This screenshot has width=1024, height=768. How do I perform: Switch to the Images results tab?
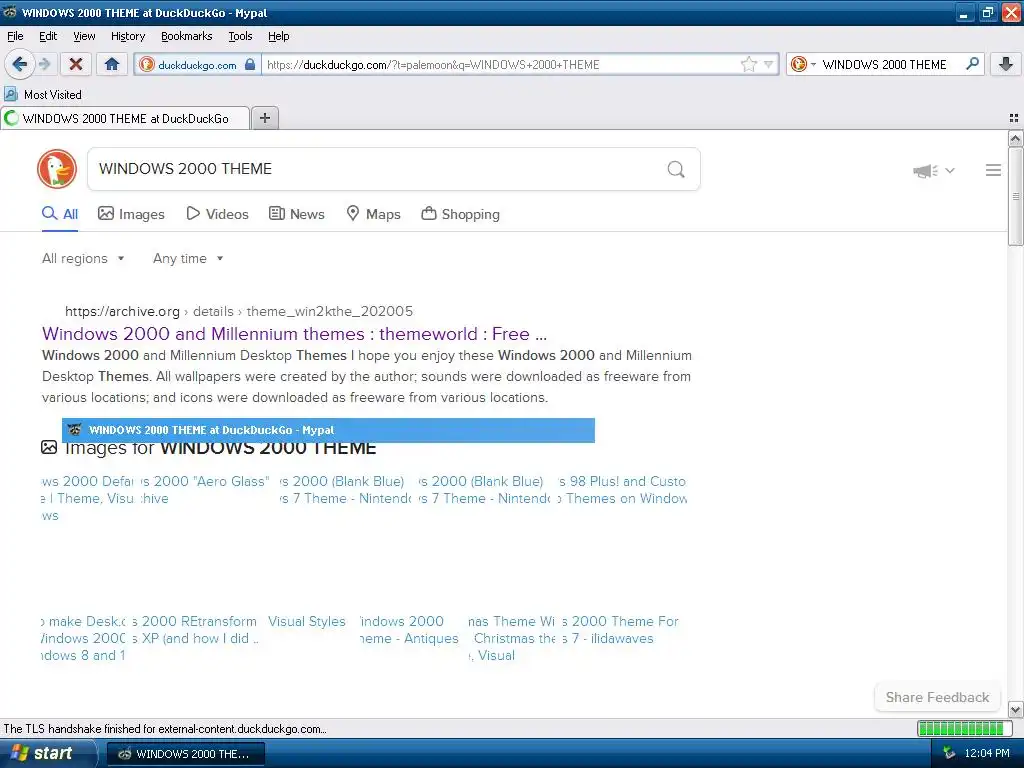pos(131,214)
